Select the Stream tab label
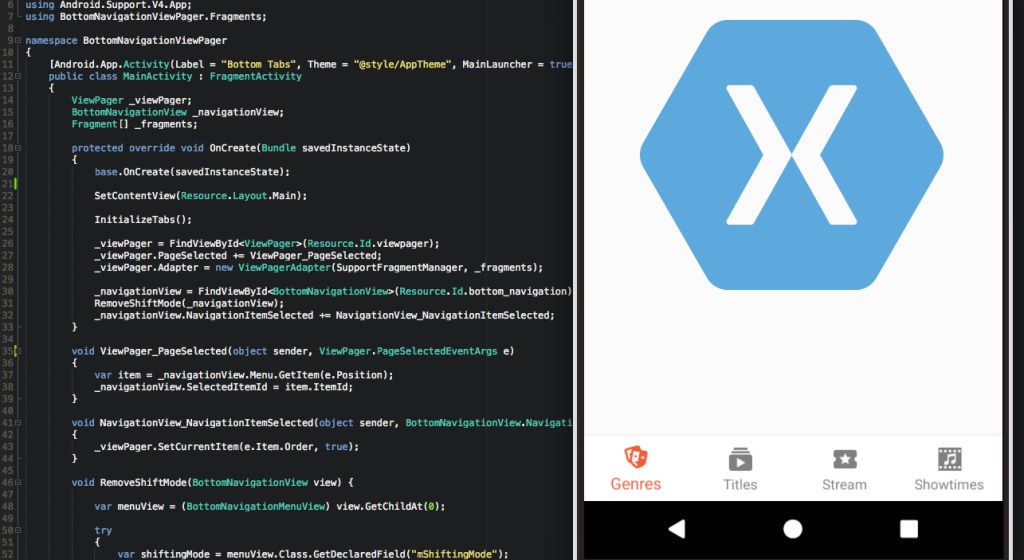1024x560 pixels. pyautogui.click(x=844, y=484)
